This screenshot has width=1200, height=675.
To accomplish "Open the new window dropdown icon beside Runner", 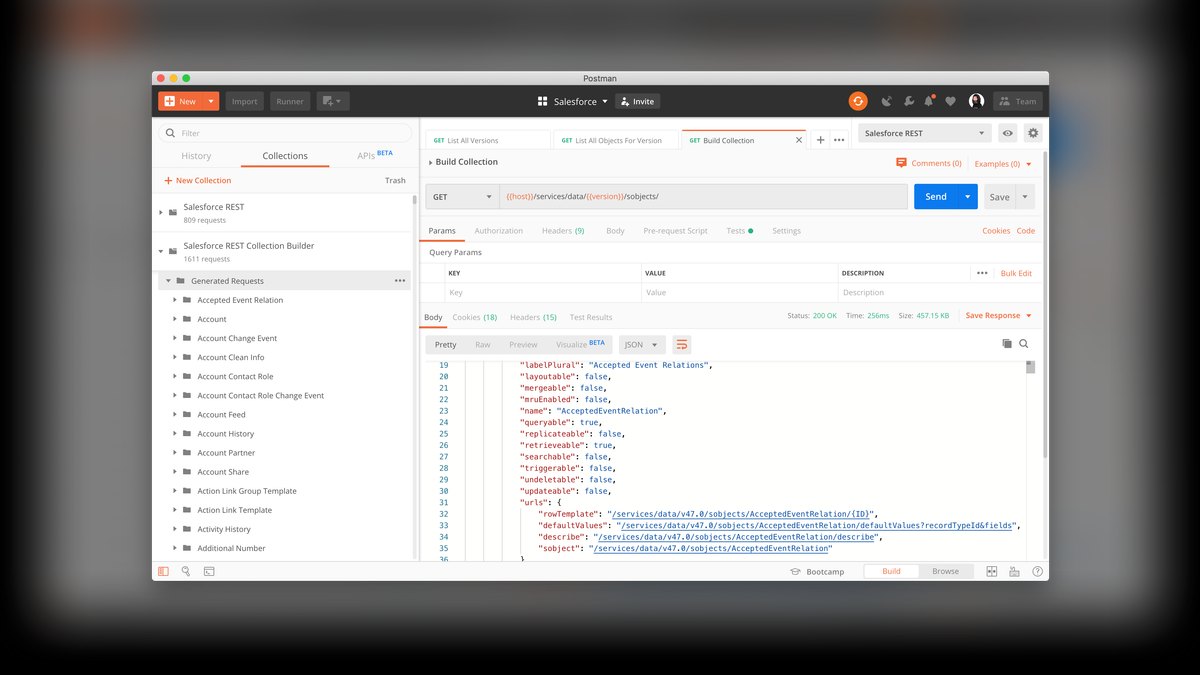I will (x=332, y=101).
